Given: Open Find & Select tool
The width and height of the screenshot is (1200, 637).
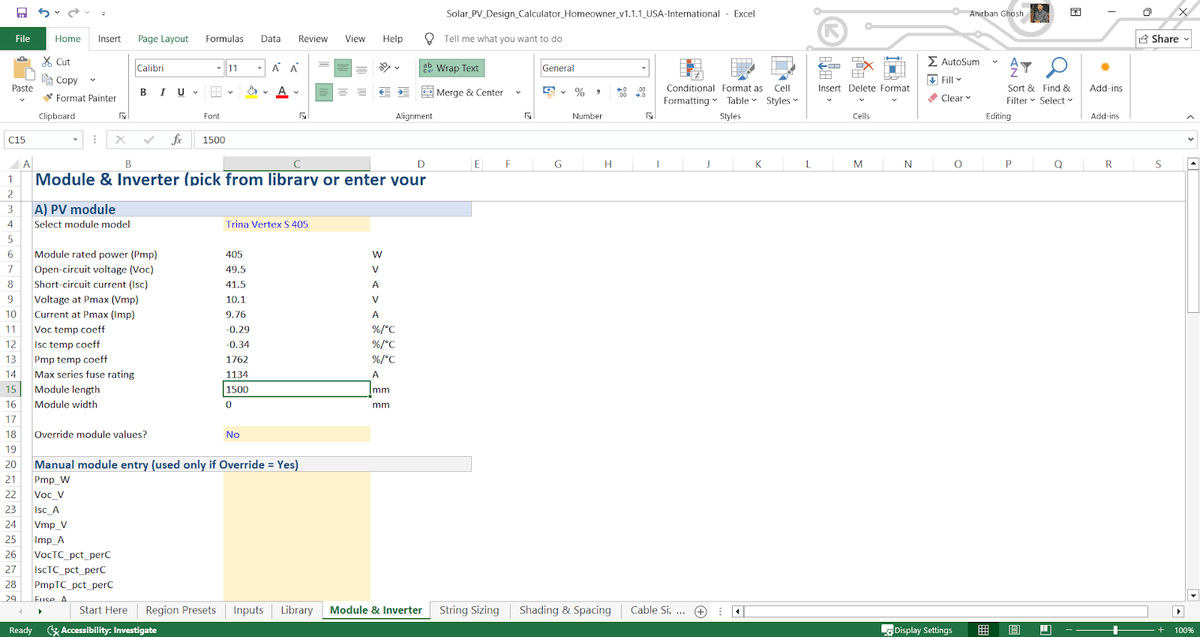Looking at the screenshot, I should (x=1054, y=78).
